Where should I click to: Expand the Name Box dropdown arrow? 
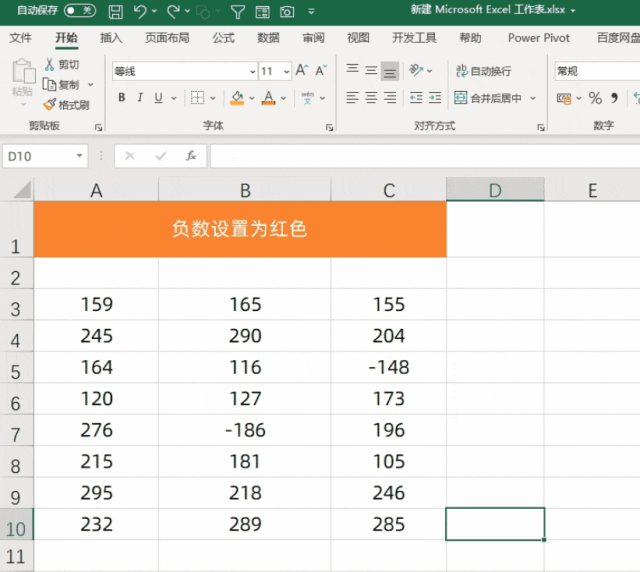[x=80, y=157]
